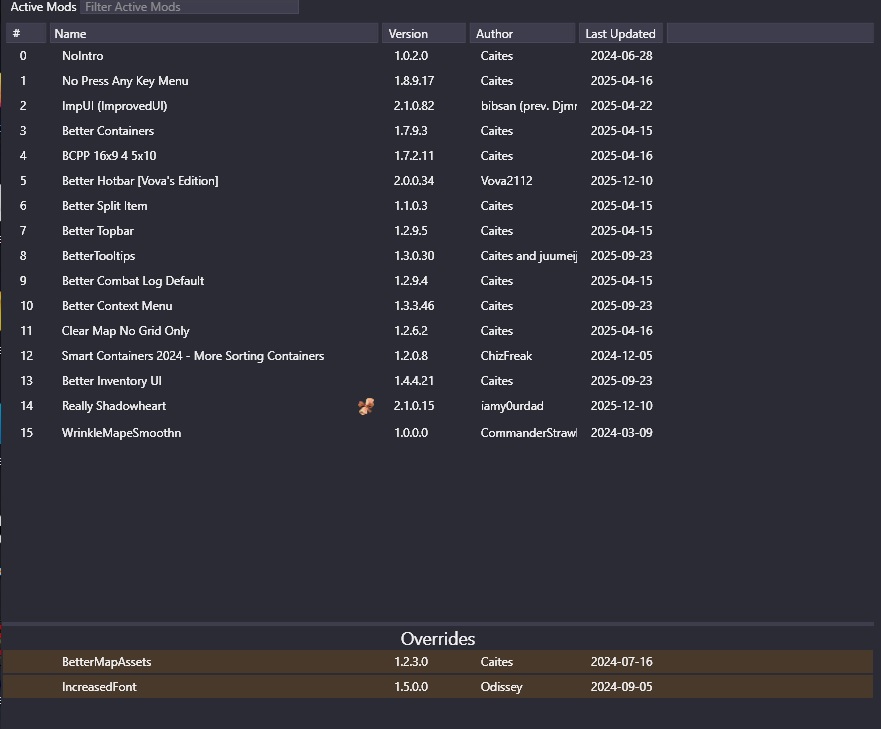The height and width of the screenshot is (729, 881).
Task: Select the WrinkleMapeSmoothn mod
Action: click(438, 433)
